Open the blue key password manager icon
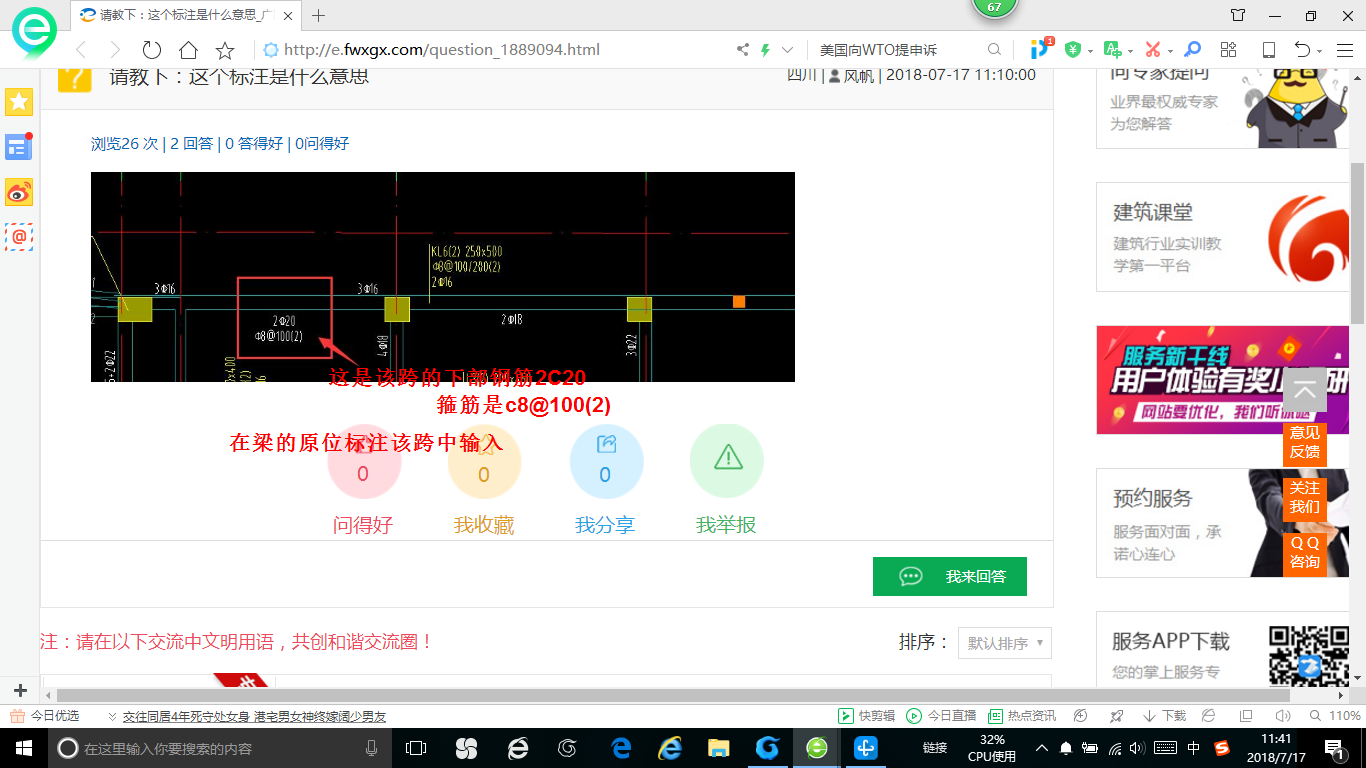 pos(1192,50)
